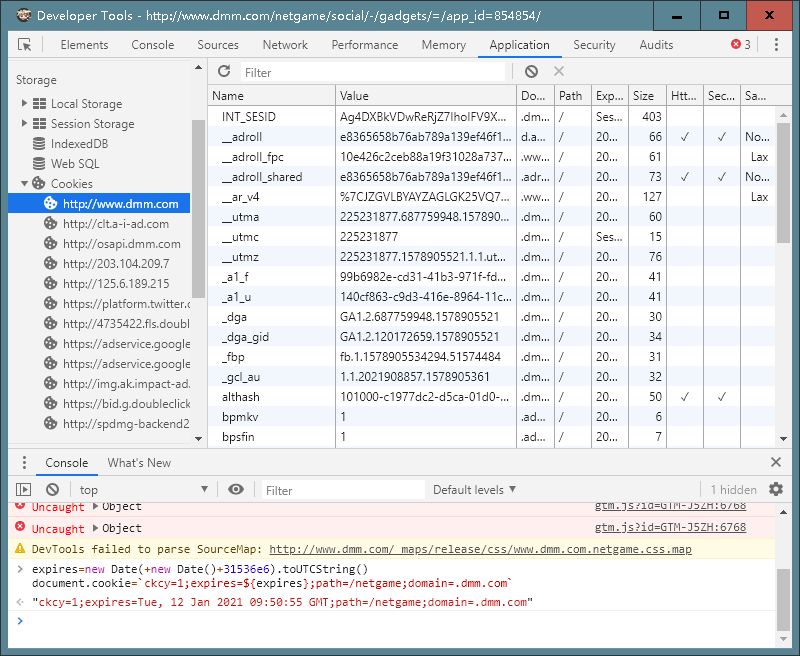Open the Audits tab
Image resolution: width=800 pixels, height=656 pixels.
[656, 45]
